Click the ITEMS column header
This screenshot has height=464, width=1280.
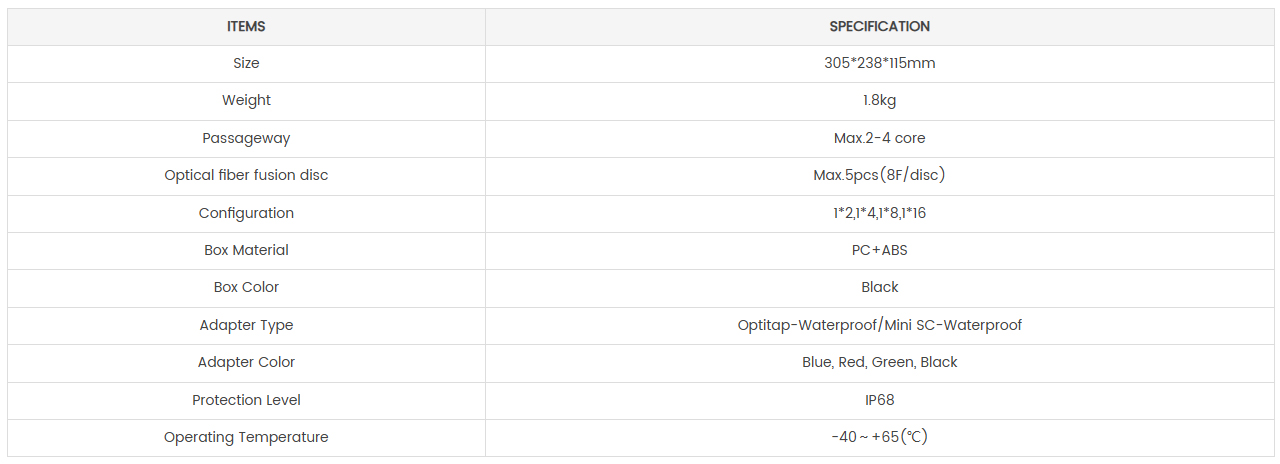[246, 26]
